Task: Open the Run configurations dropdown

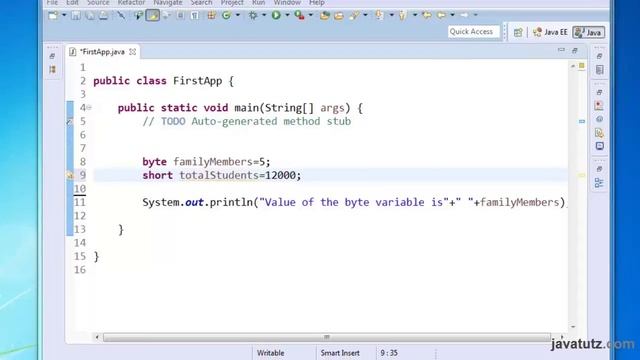Action: [287, 16]
